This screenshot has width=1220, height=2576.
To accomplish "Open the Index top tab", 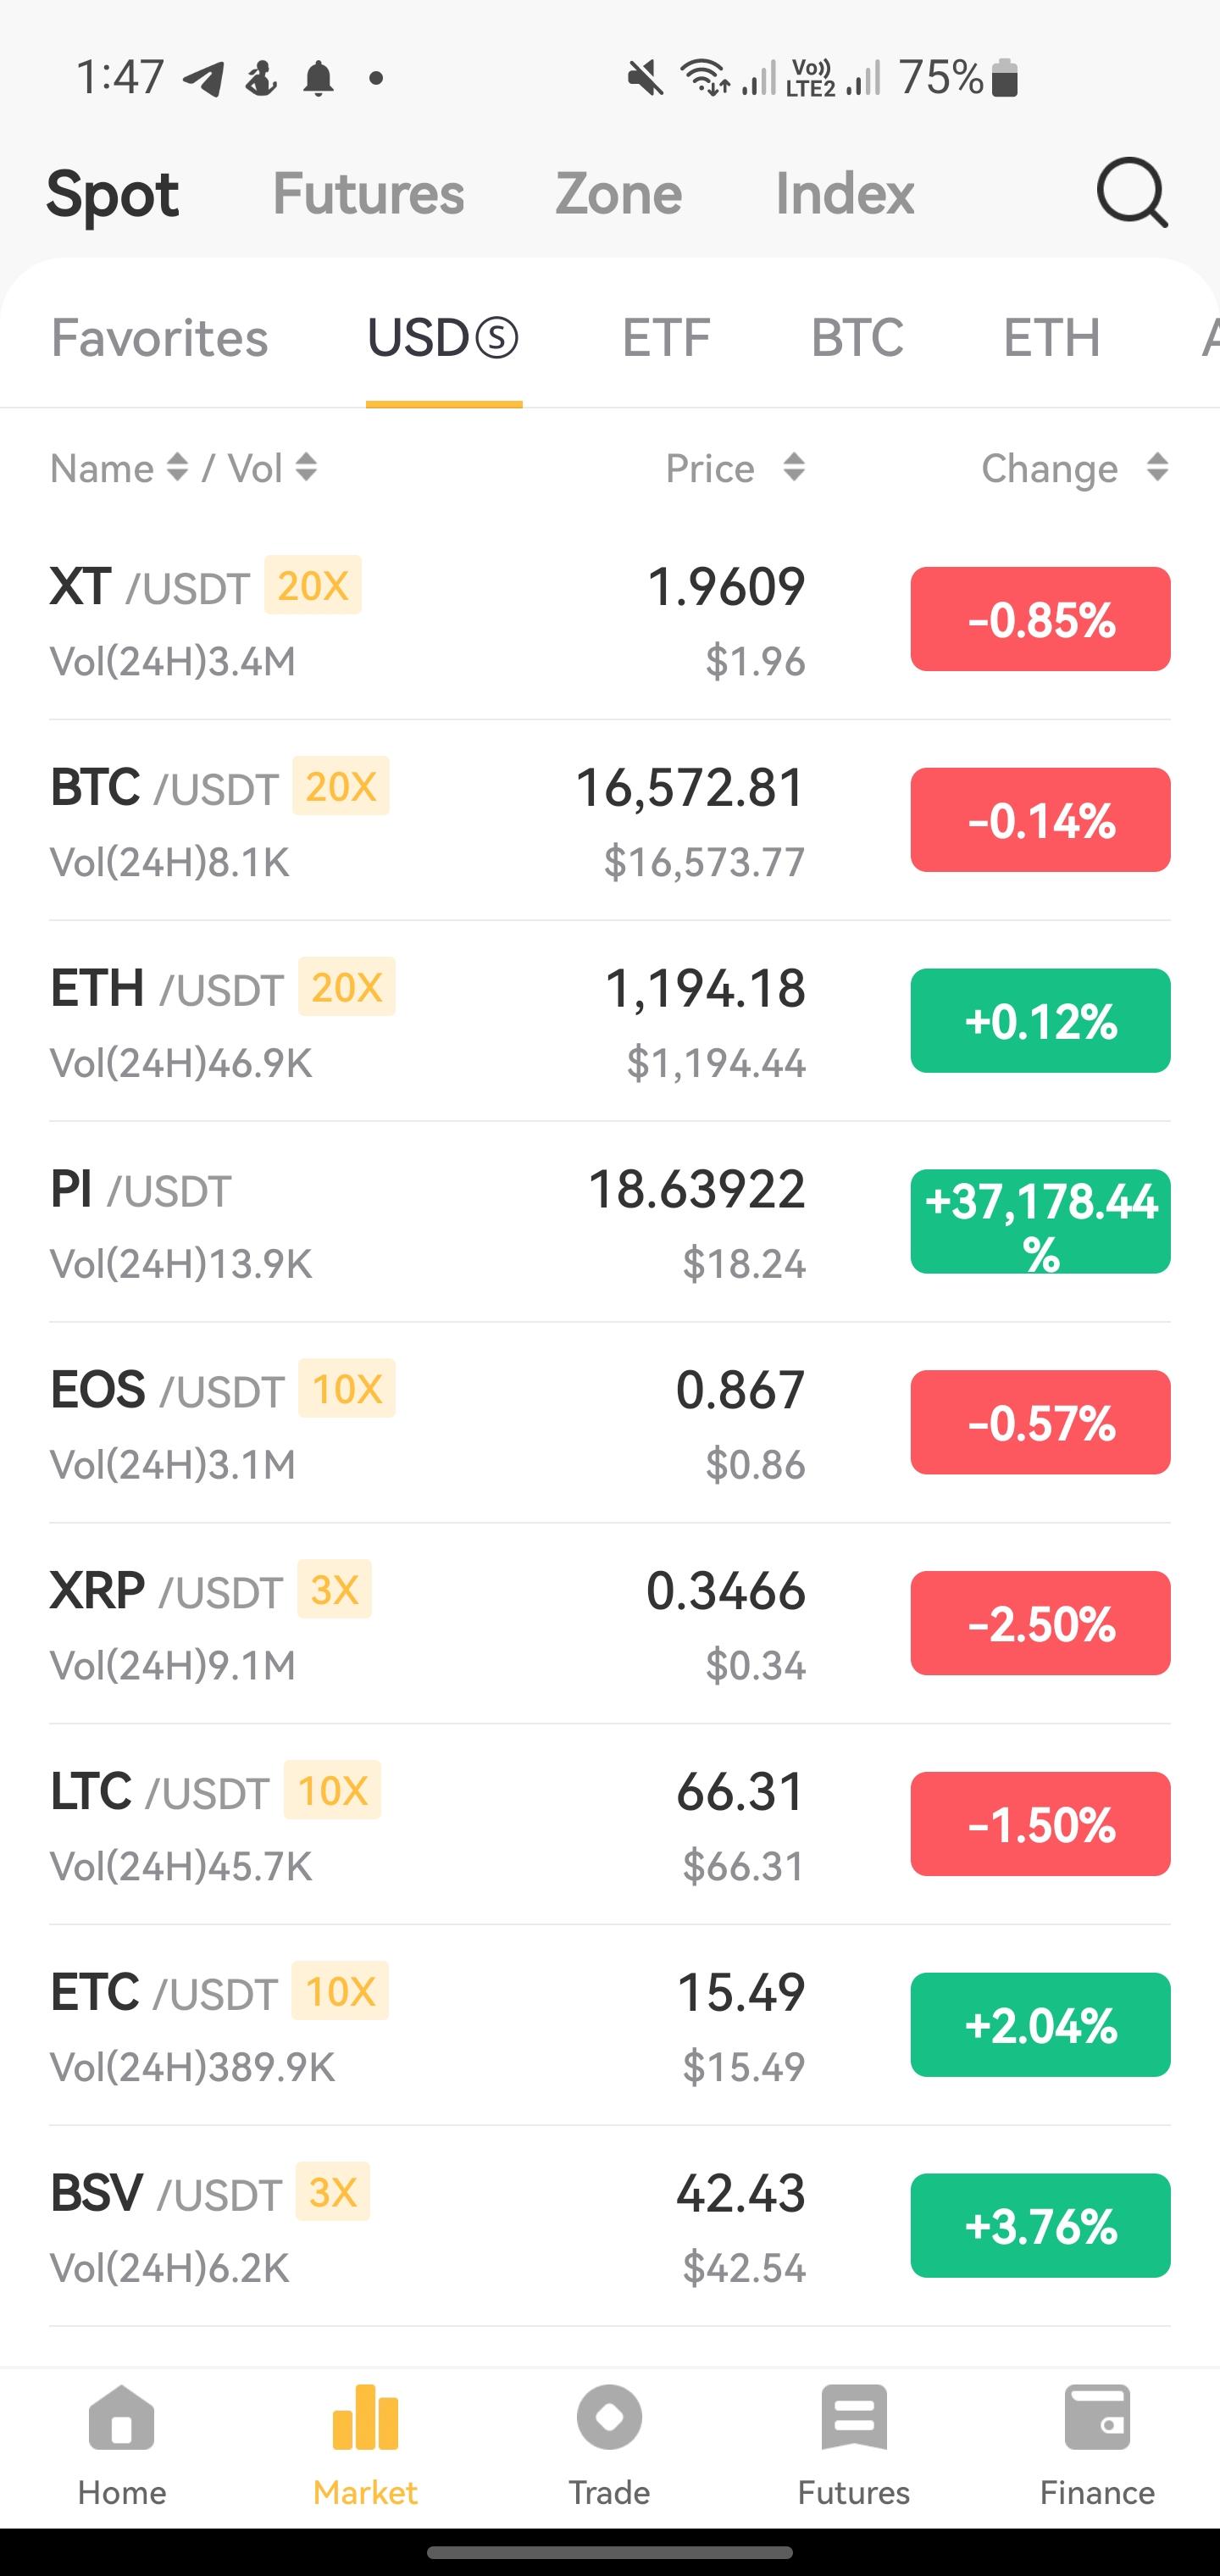I will click(x=845, y=193).
